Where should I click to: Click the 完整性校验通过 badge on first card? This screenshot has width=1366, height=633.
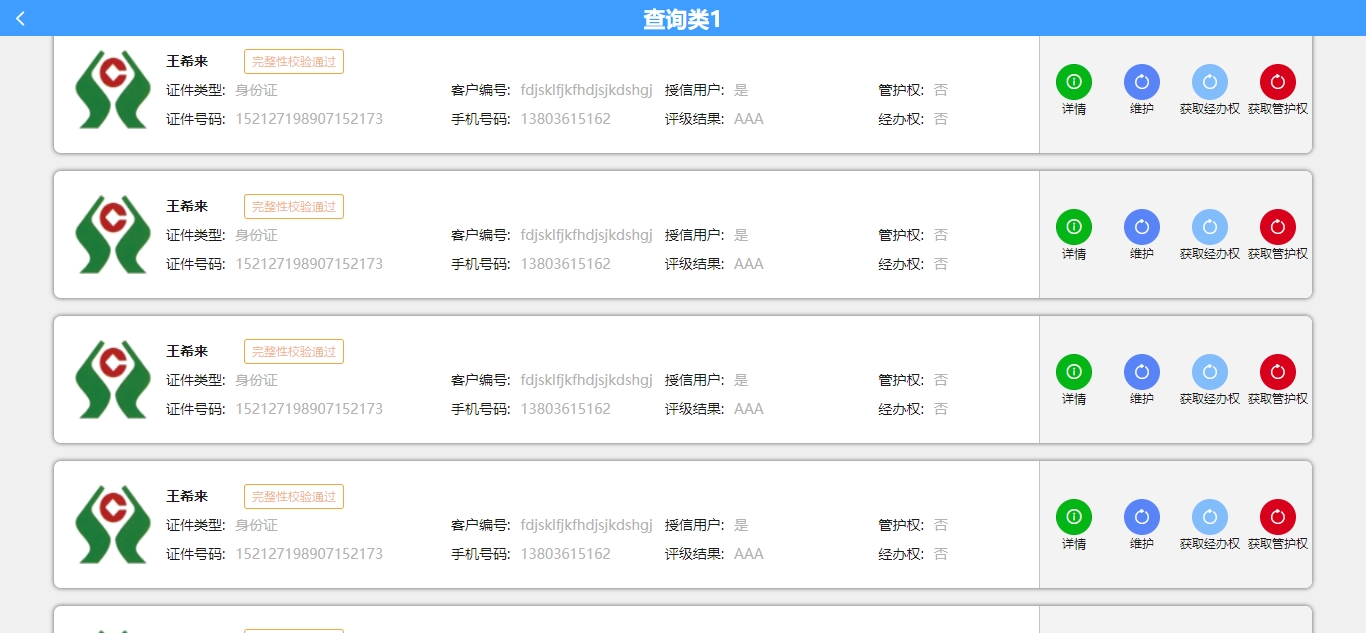click(x=293, y=61)
